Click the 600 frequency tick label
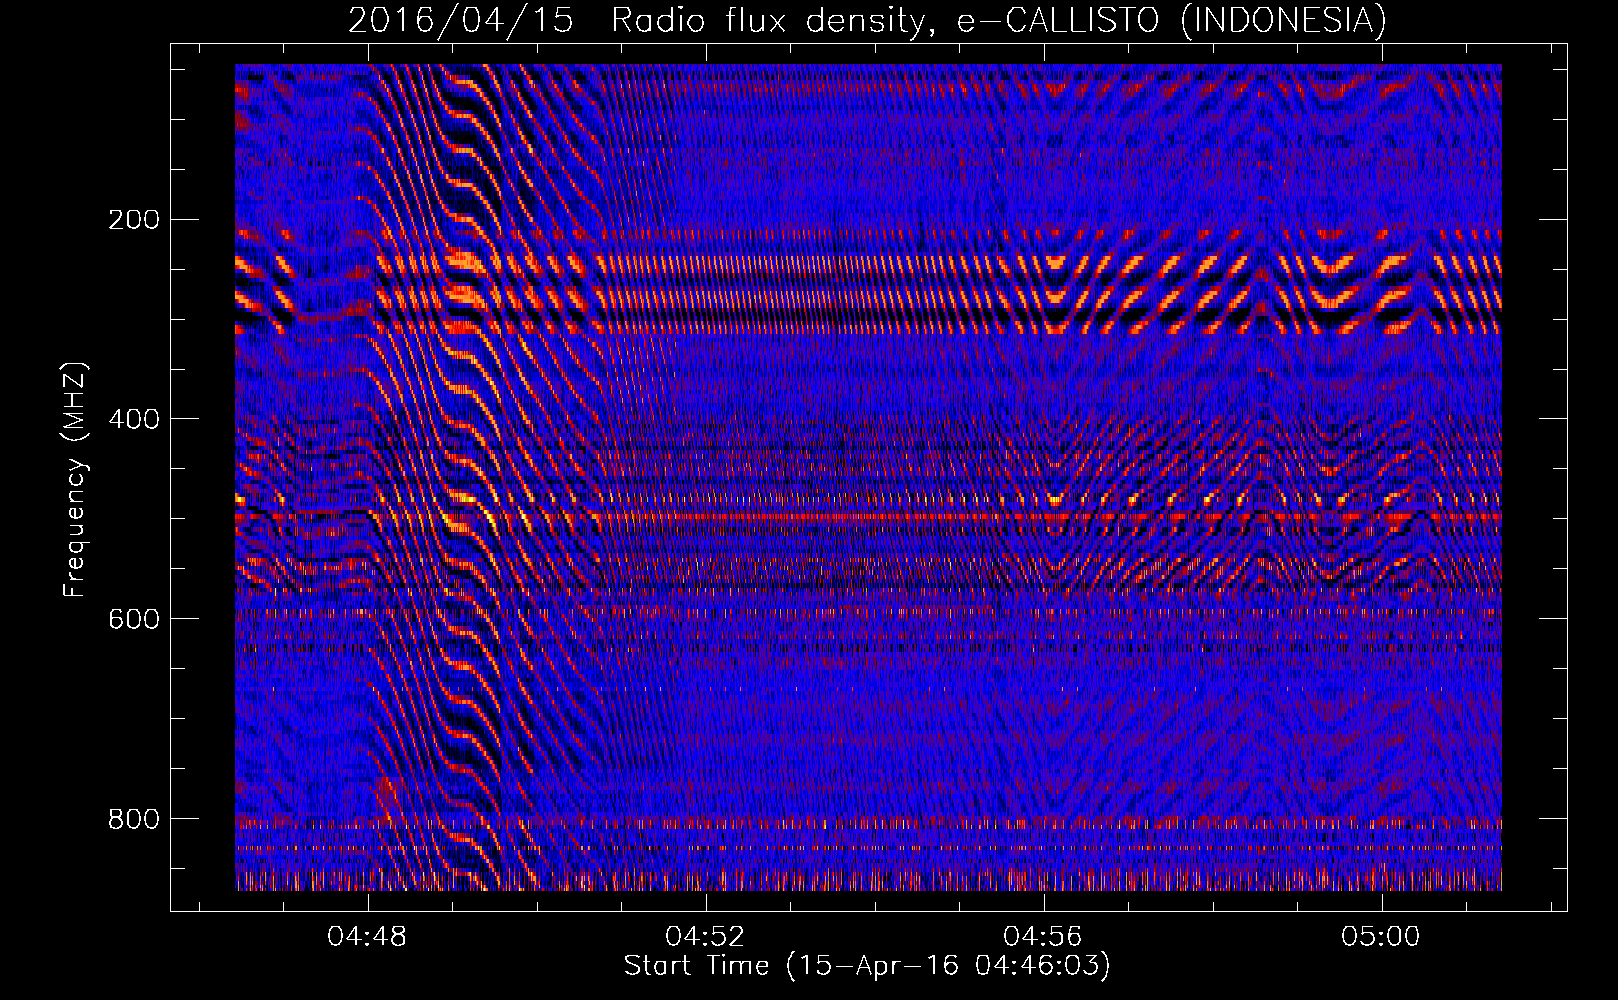The image size is (1618, 1000). pos(134,619)
